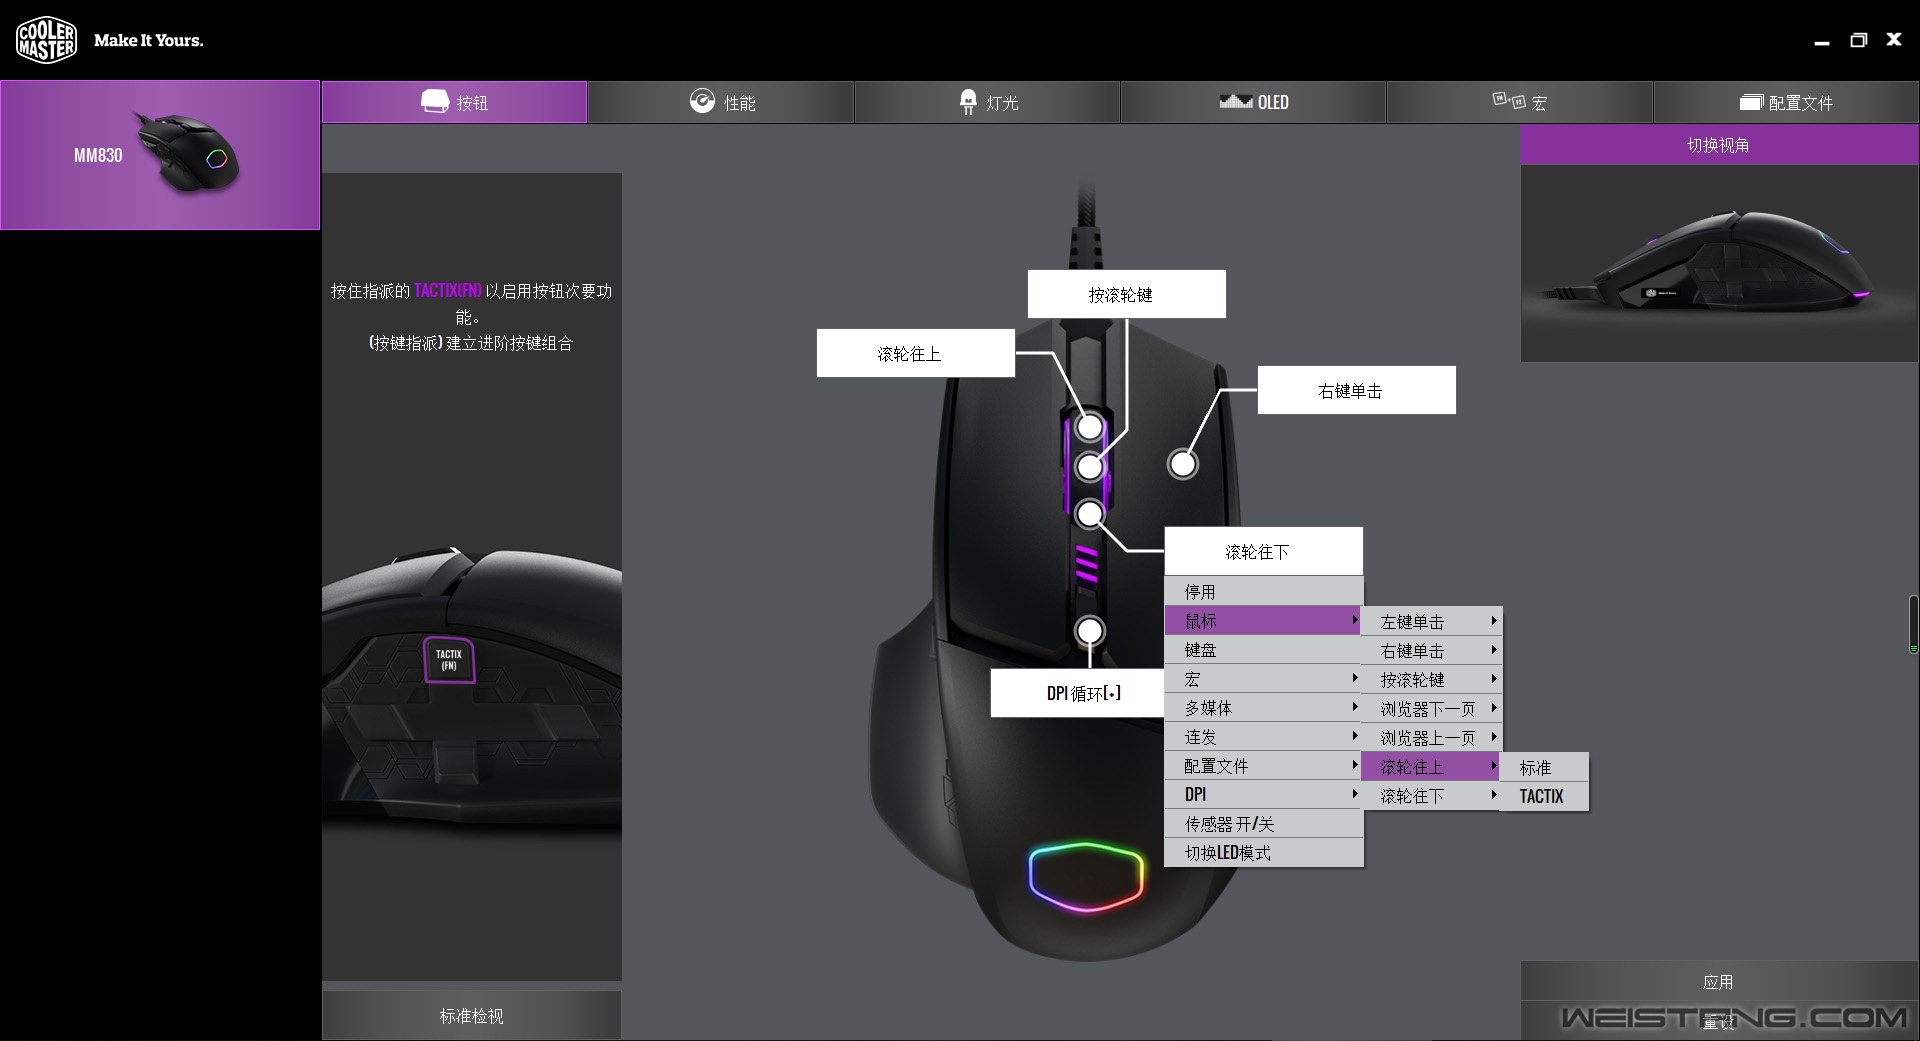Switch to the OLED tab

coord(1253,102)
